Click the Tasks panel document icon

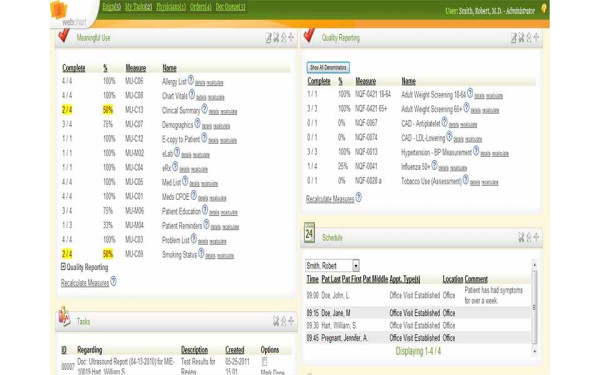(64, 317)
